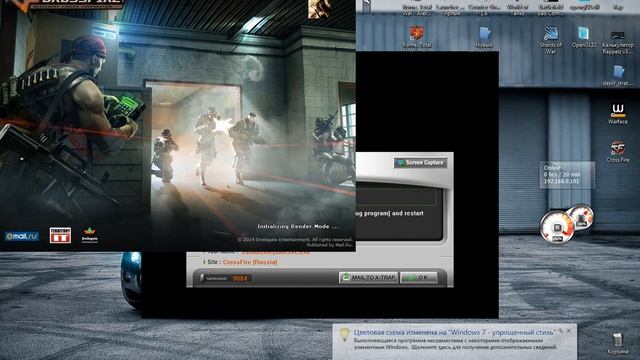Click the MAIL TO X-TRAP button
Screen dimensions: 640x360
368,278
